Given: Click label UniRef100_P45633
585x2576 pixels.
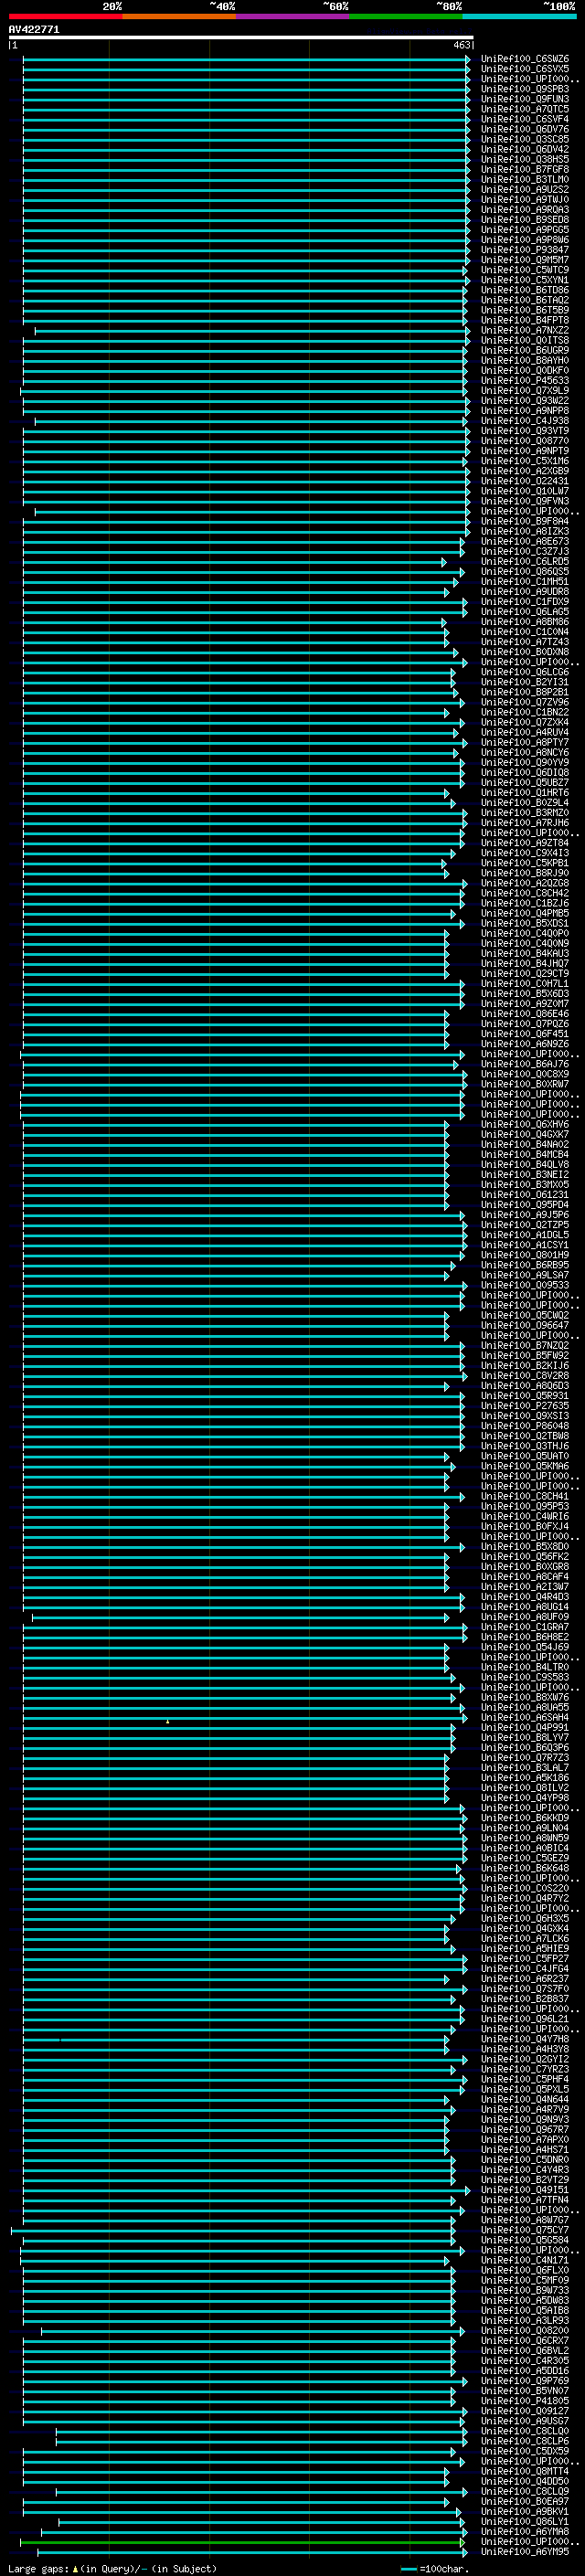Looking at the screenshot, I should (x=524, y=380).
